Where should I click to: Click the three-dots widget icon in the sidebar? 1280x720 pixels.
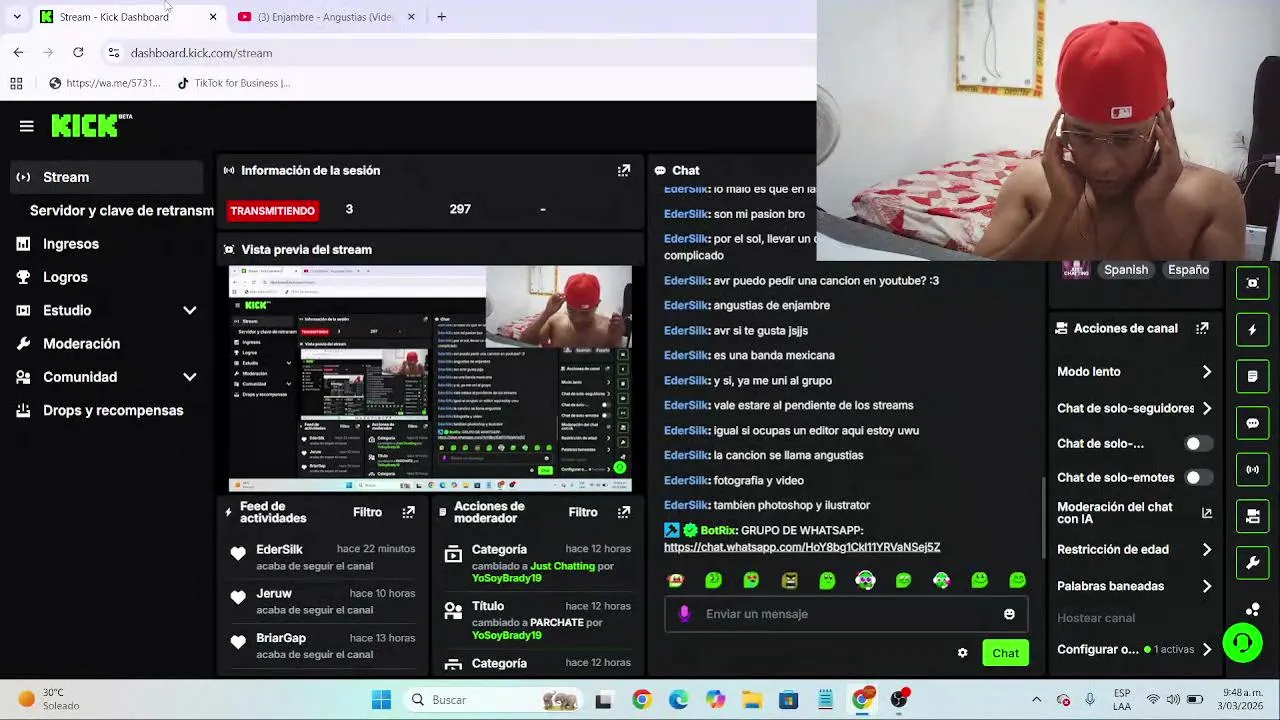1252,609
